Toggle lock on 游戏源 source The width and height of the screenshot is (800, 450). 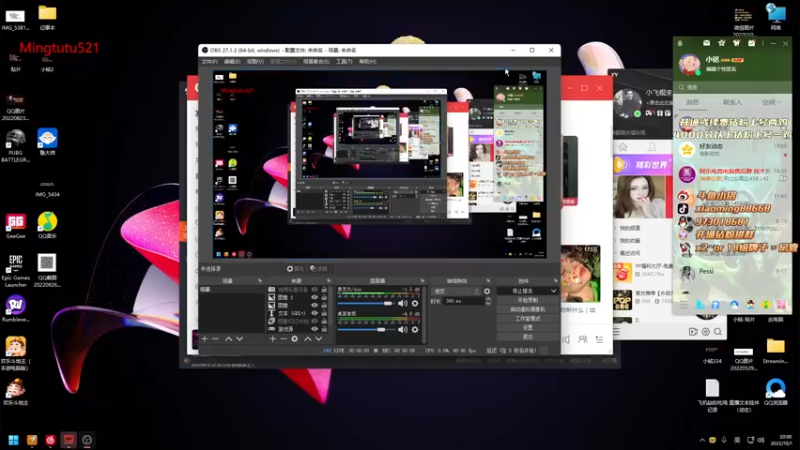pyautogui.click(x=324, y=329)
